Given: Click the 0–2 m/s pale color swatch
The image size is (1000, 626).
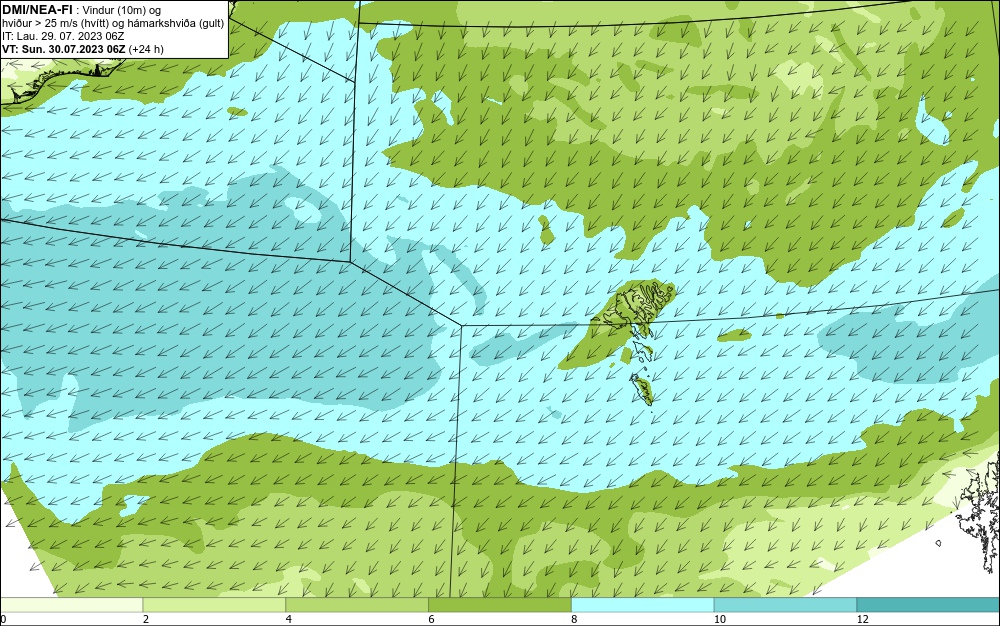Looking at the screenshot, I should pyautogui.click(x=71, y=605).
